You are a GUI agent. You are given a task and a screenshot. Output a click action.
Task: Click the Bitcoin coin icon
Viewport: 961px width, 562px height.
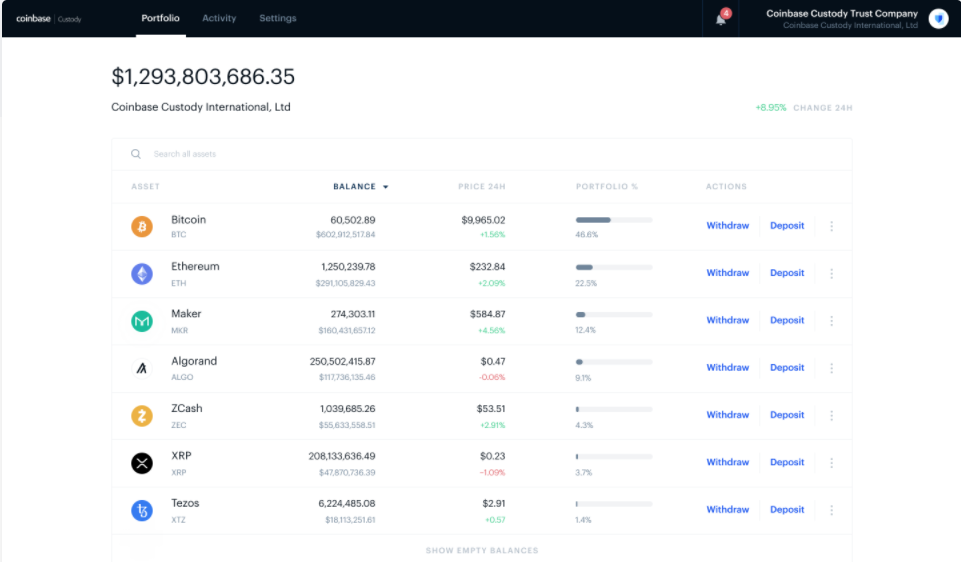click(x=142, y=227)
